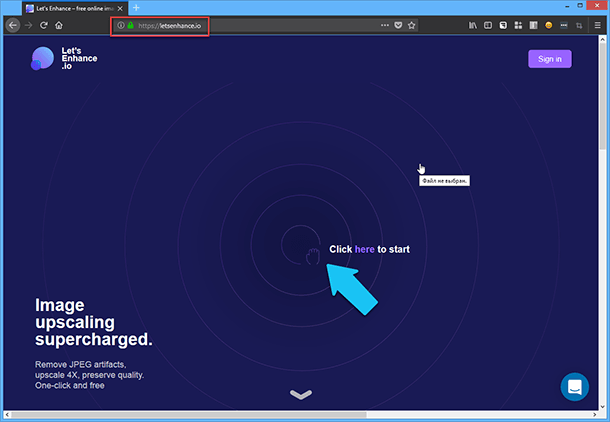
Task: Click the reader columns extension icon
Action: pos(533,25)
